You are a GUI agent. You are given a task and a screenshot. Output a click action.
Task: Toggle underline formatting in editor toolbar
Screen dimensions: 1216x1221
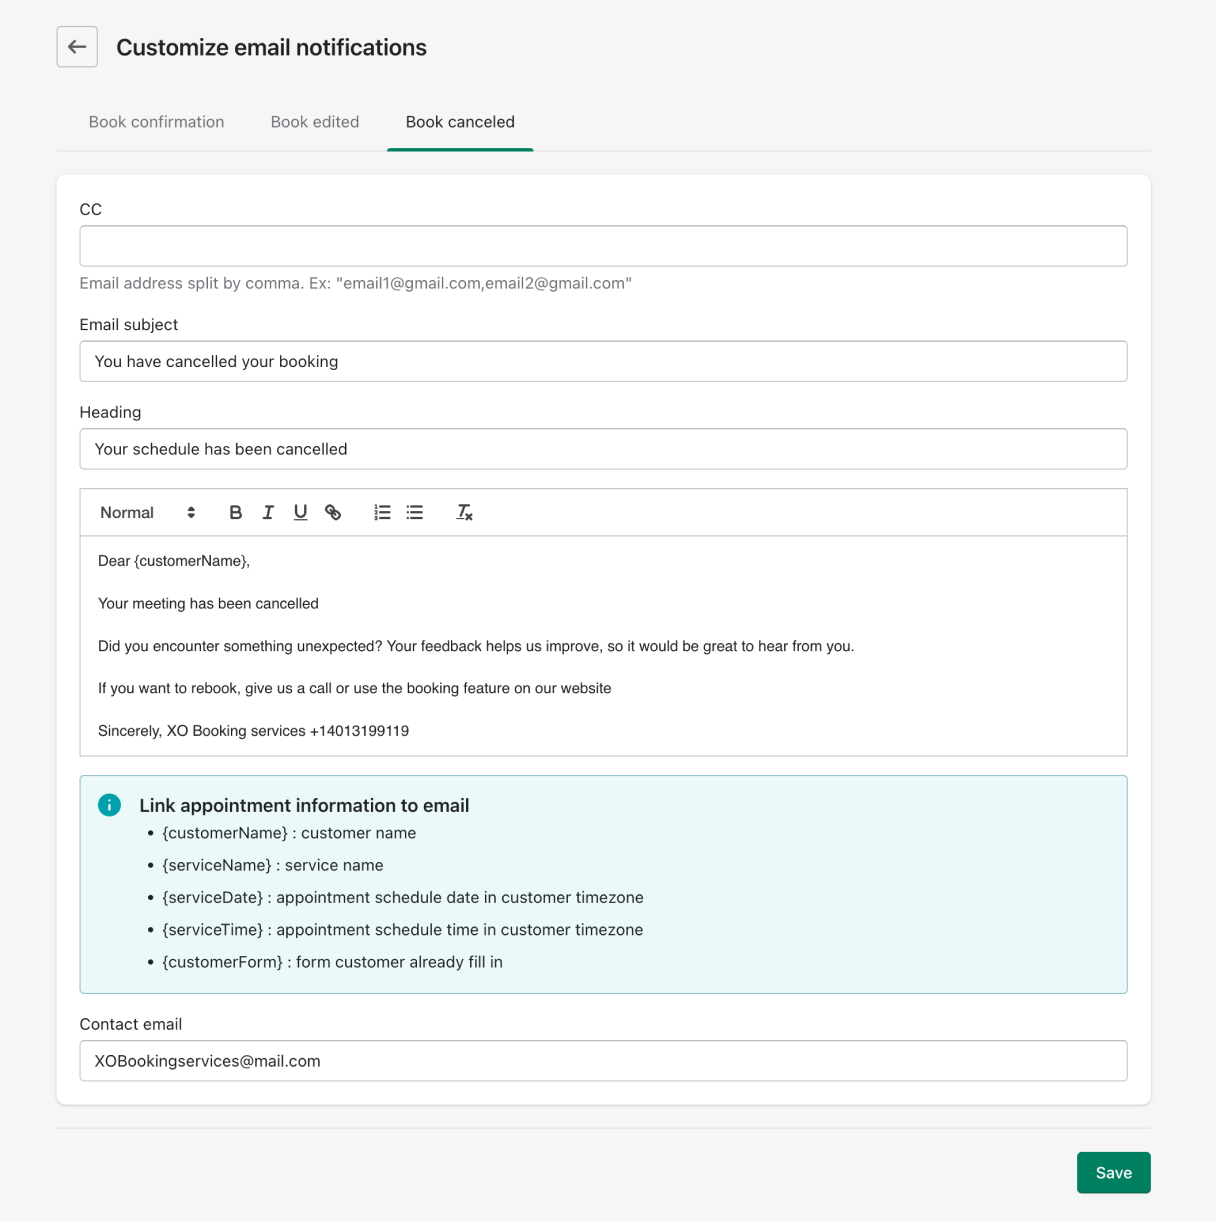[x=300, y=513]
